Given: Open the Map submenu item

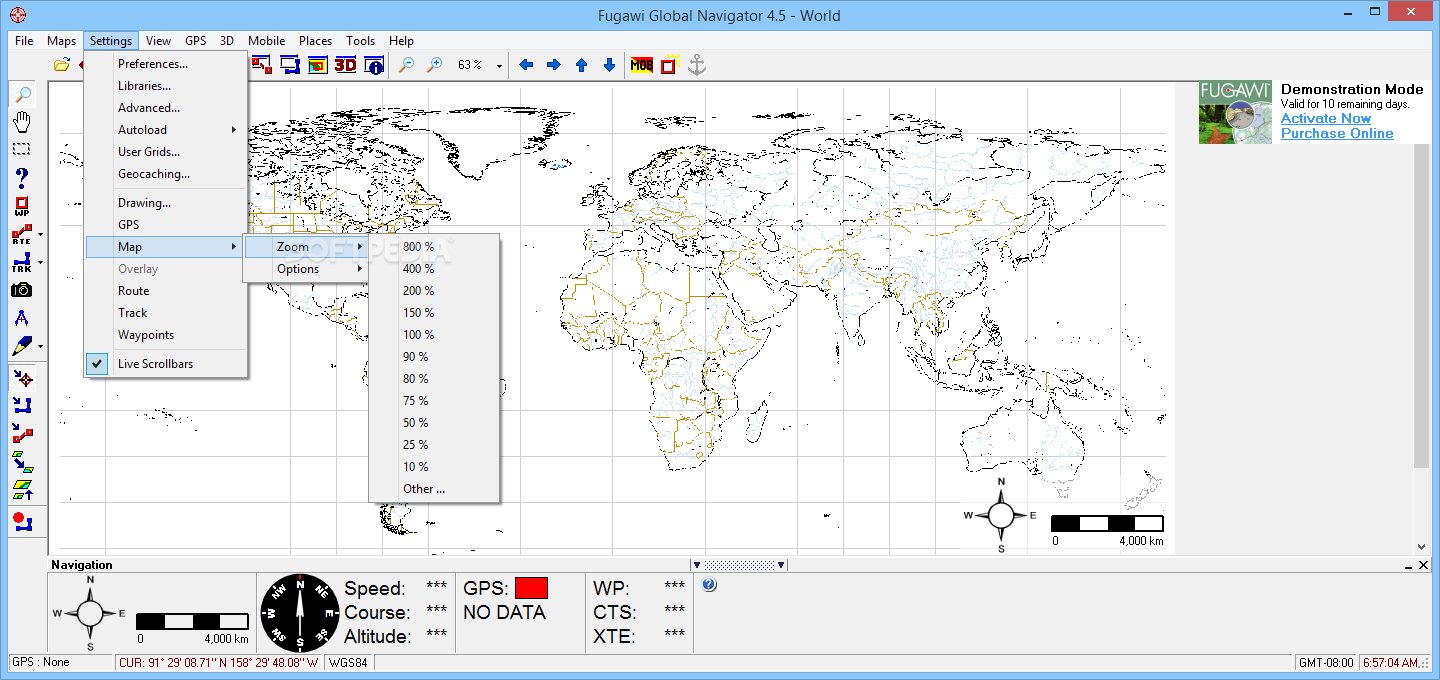Looking at the screenshot, I should click(165, 247).
